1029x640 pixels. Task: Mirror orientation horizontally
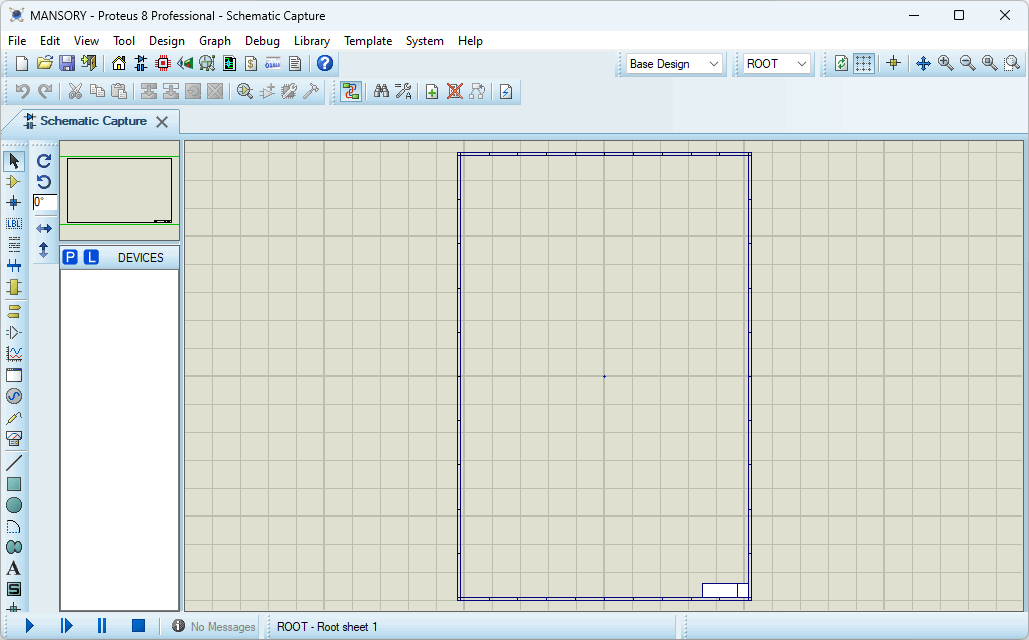pyautogui.click(x=43, y=227)
